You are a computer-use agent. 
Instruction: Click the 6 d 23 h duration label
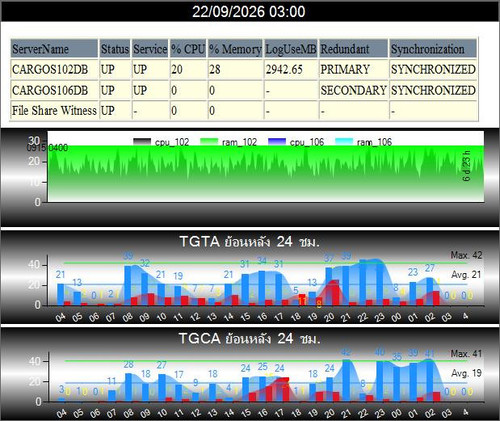coord(466,166)
